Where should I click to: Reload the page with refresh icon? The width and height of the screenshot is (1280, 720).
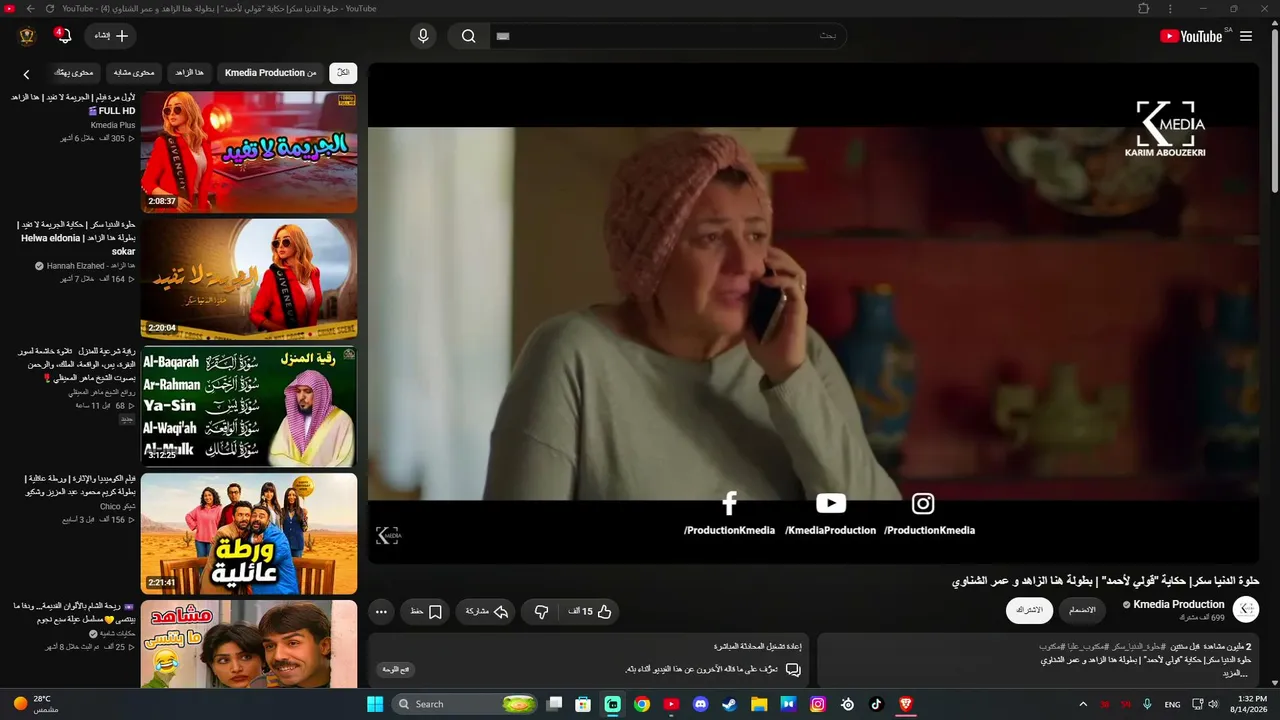point(49,8)
